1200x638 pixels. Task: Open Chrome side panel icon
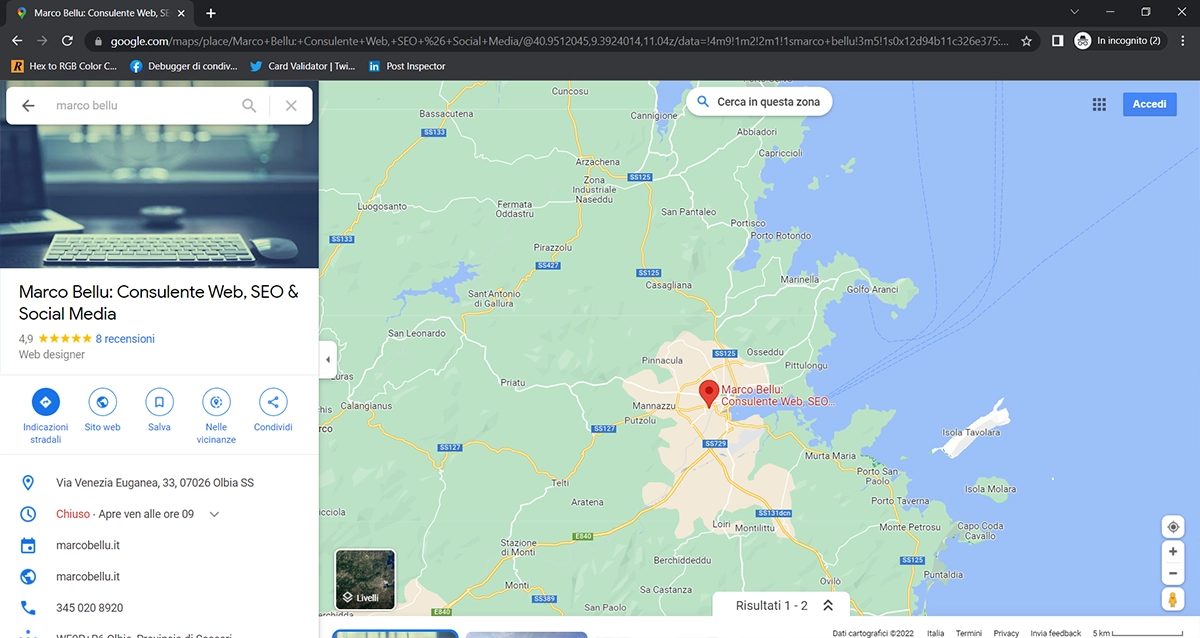pos(1057,41)
